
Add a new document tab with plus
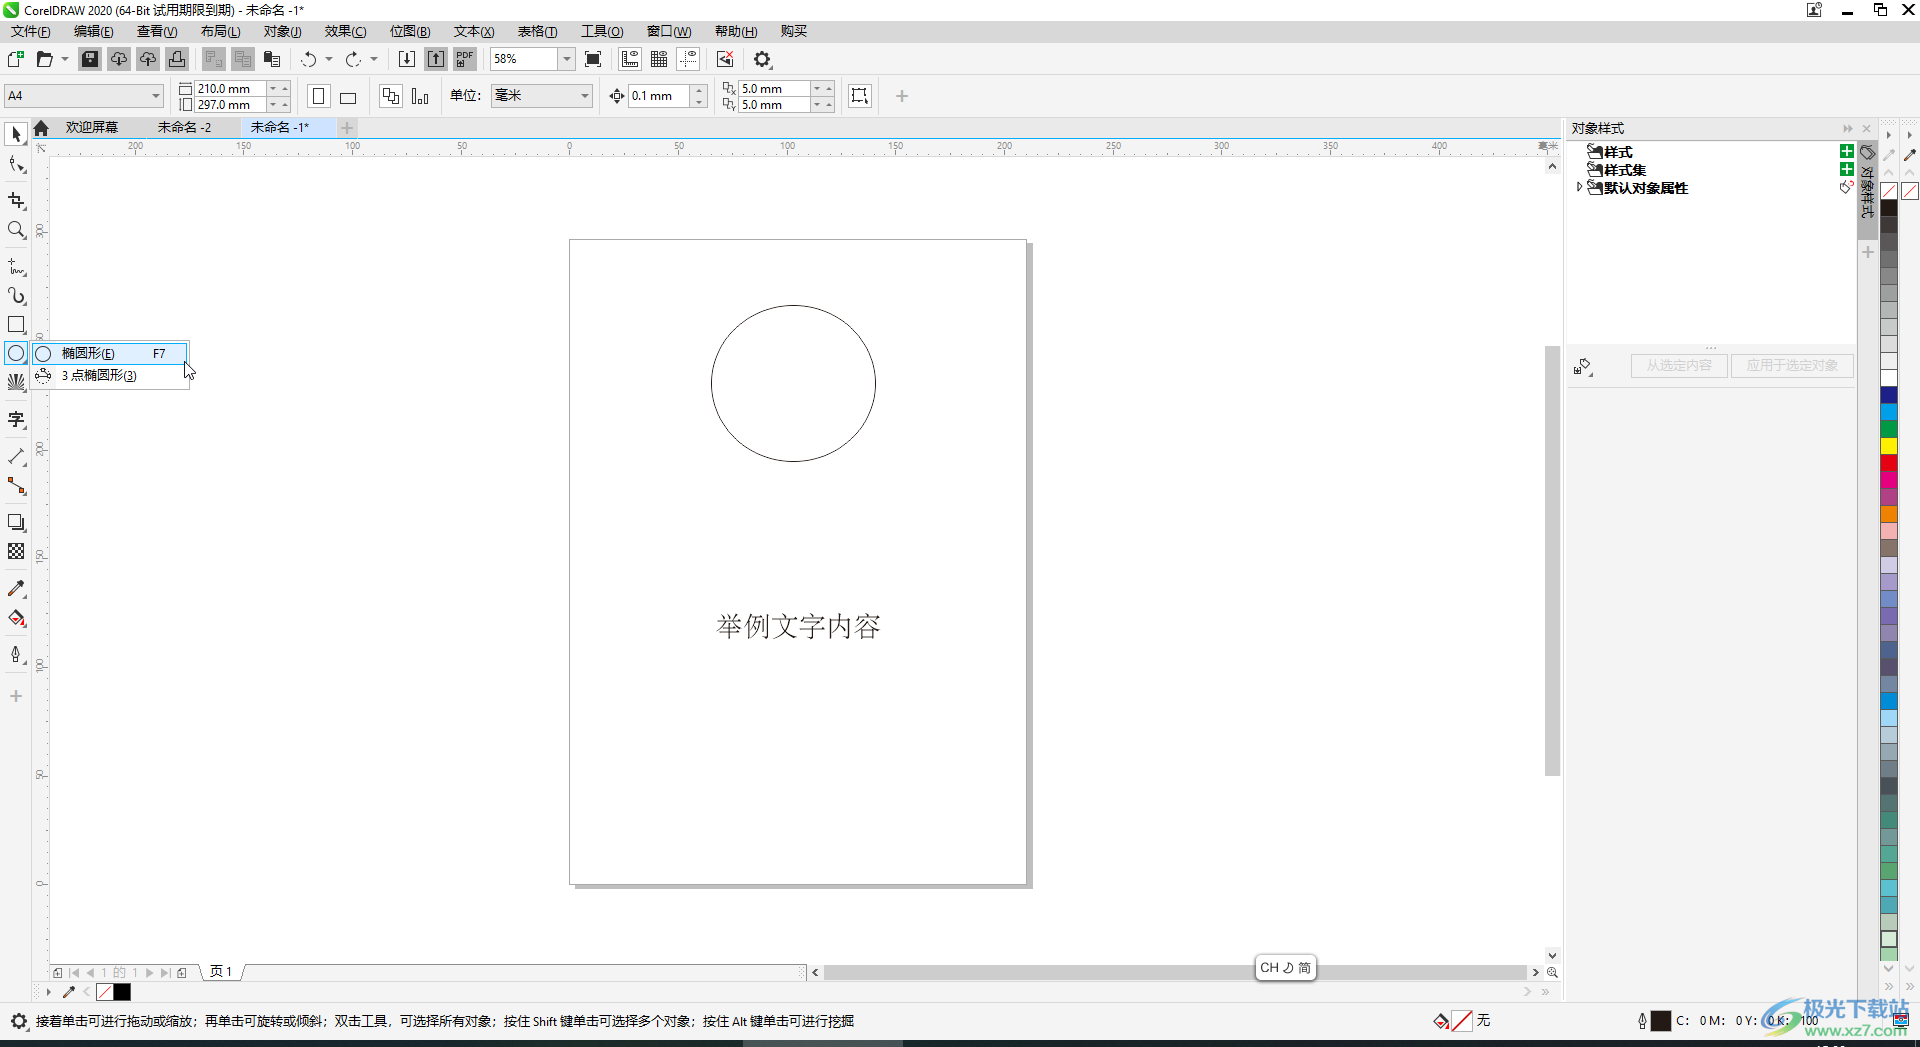click(347, 128)
